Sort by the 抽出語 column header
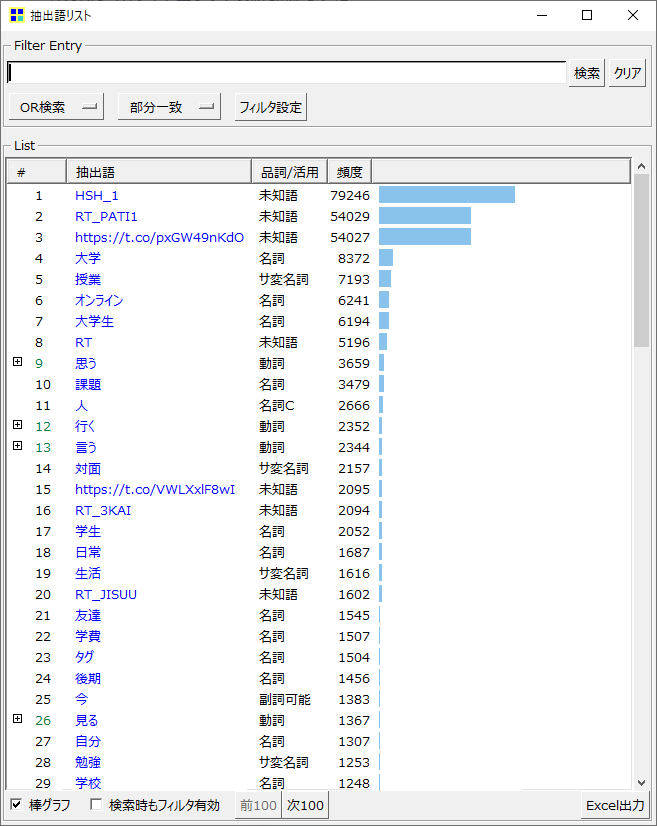The height and width of the screenshot is (826, 657). pos(159,172)
